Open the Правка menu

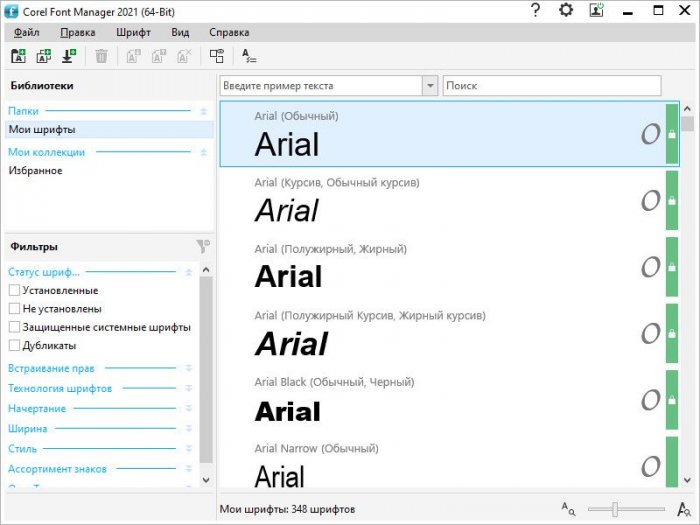pos(78,33)
